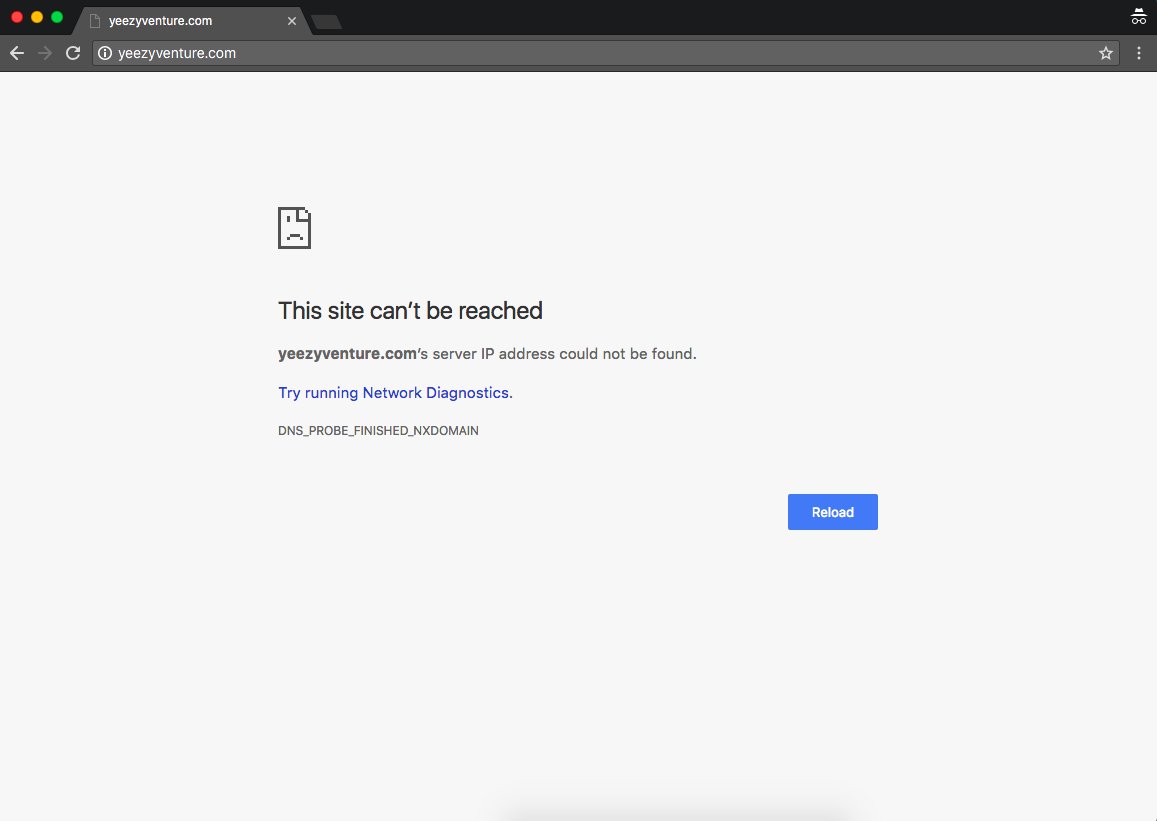
Task: Reload page with the toolbar refresh icon
Action: (x=72, y=53)
